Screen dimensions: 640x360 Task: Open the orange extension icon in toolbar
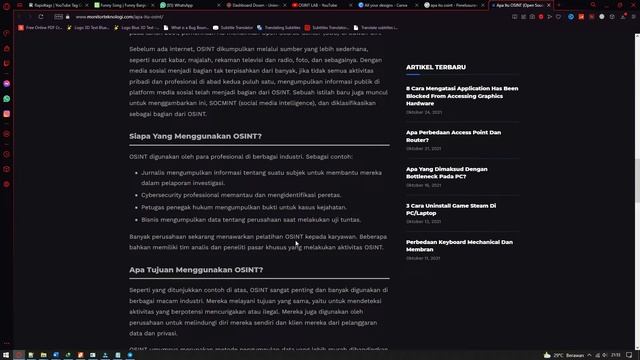[x=581, y=17]
